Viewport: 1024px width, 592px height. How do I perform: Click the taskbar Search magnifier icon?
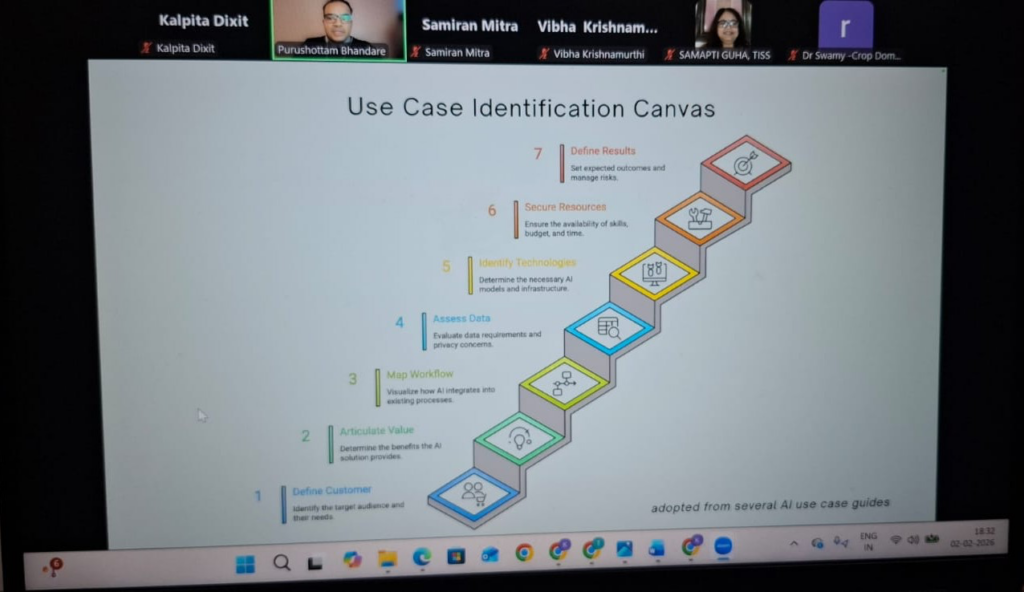[x=282, y=563]
